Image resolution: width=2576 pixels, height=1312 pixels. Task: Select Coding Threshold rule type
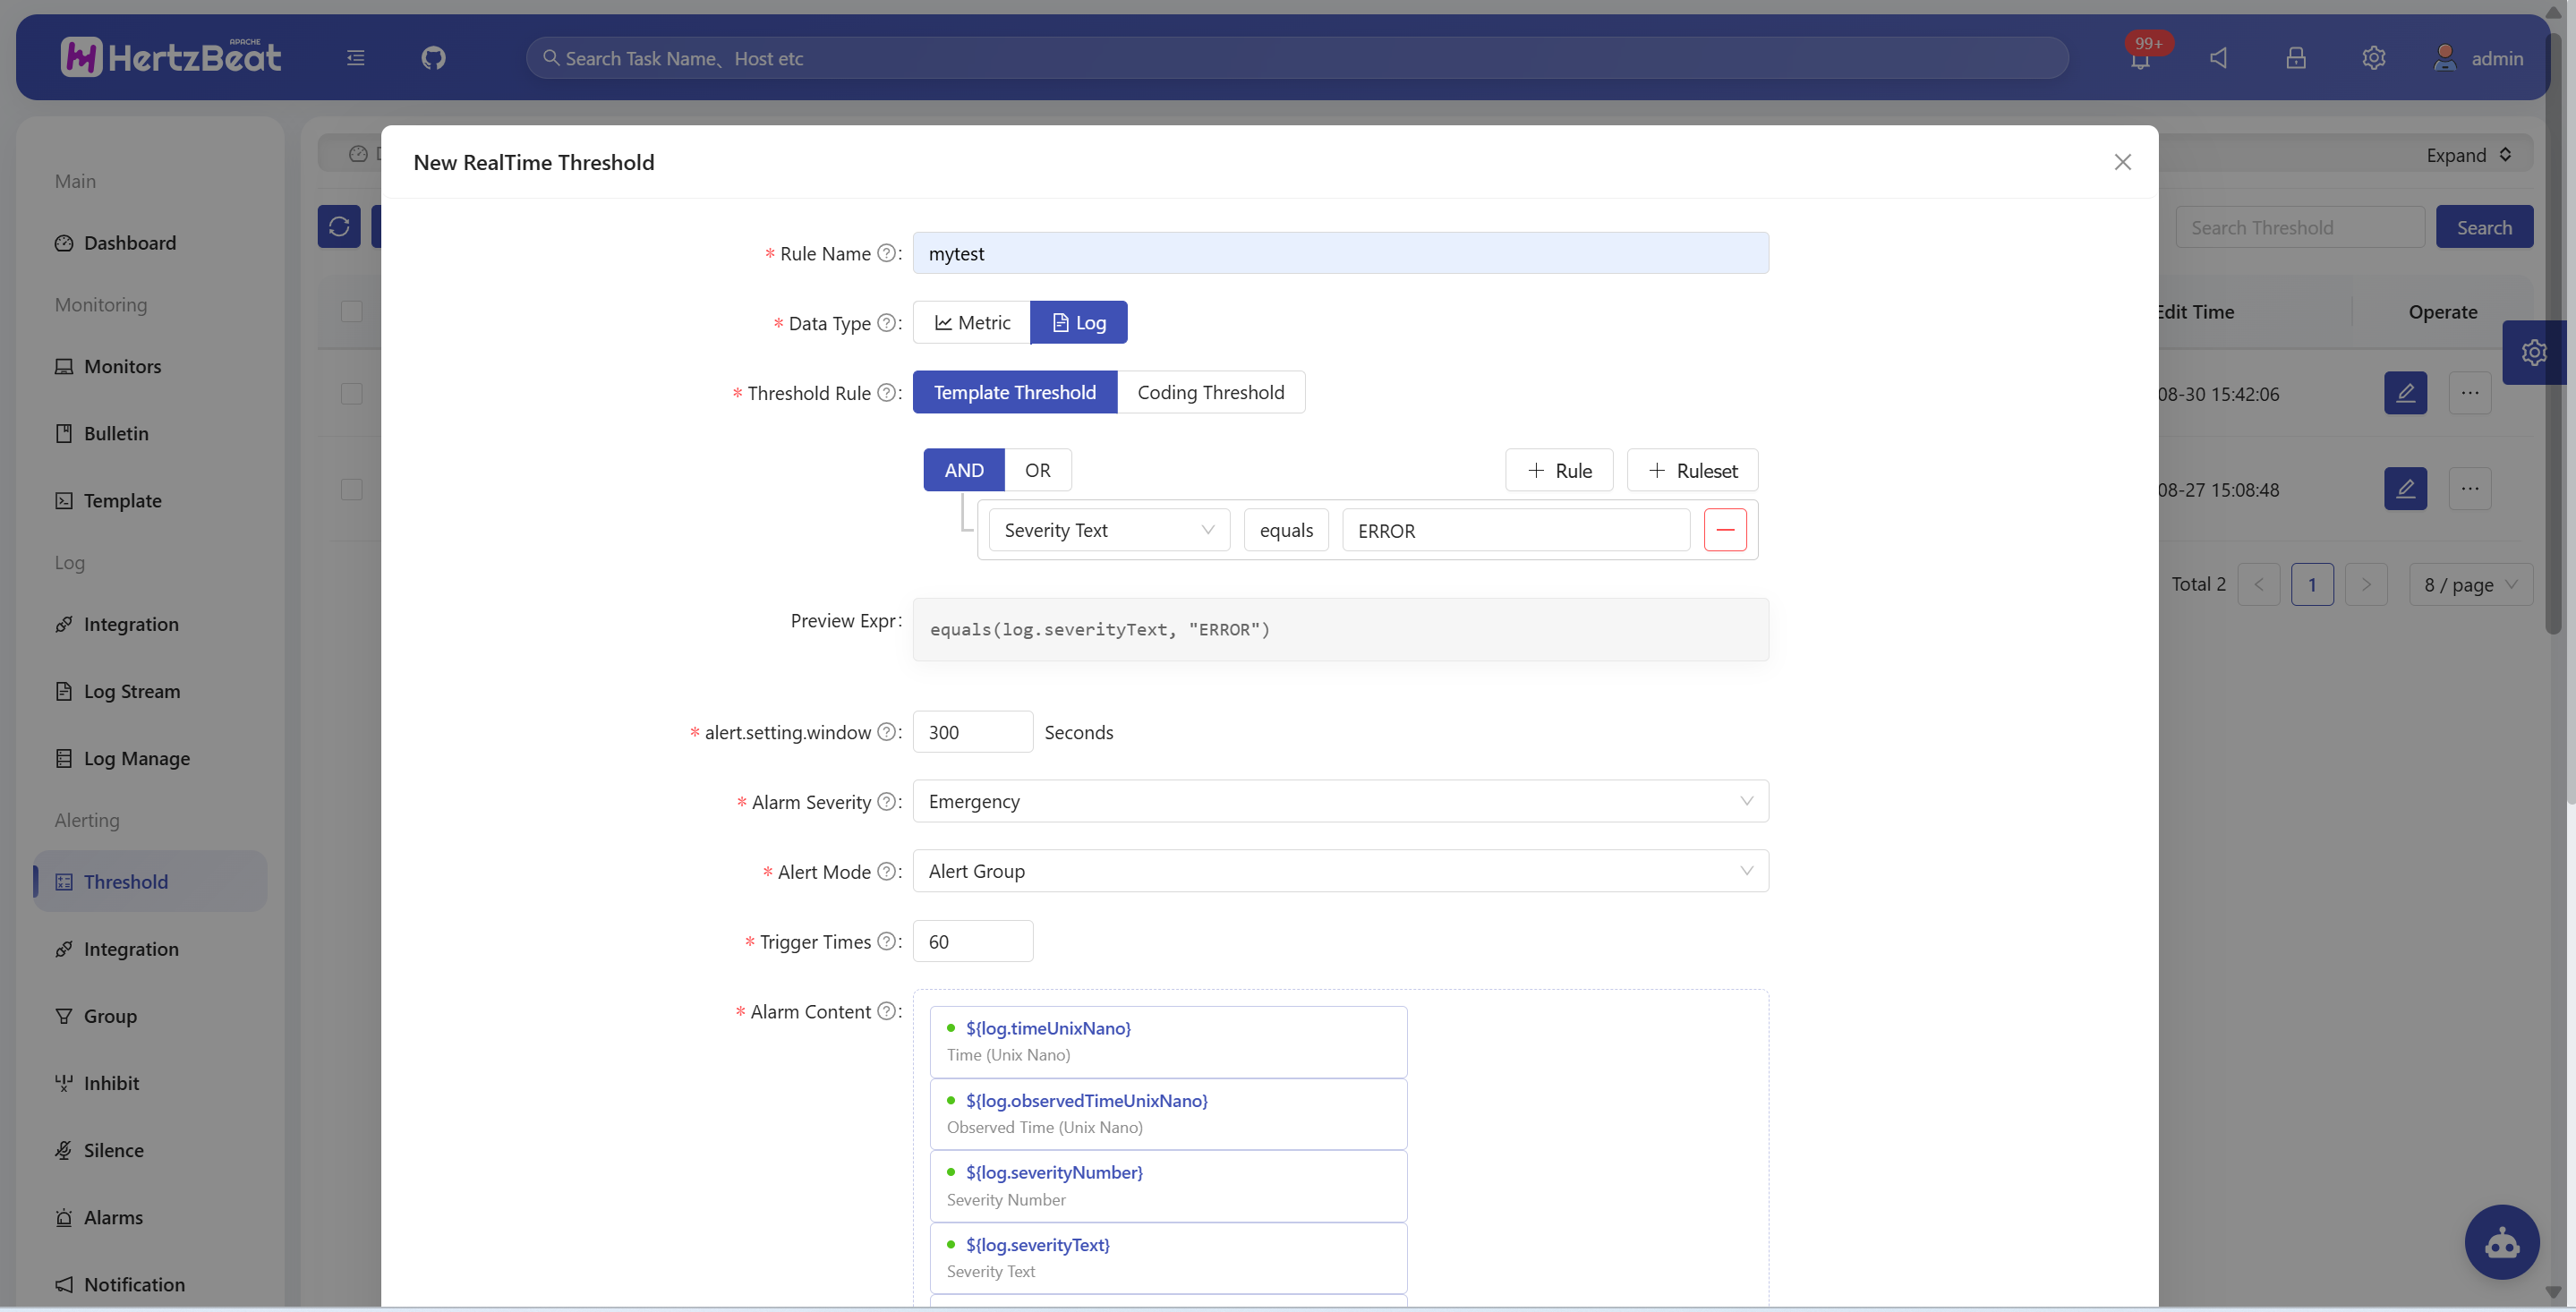click(x=1210, y=392)
